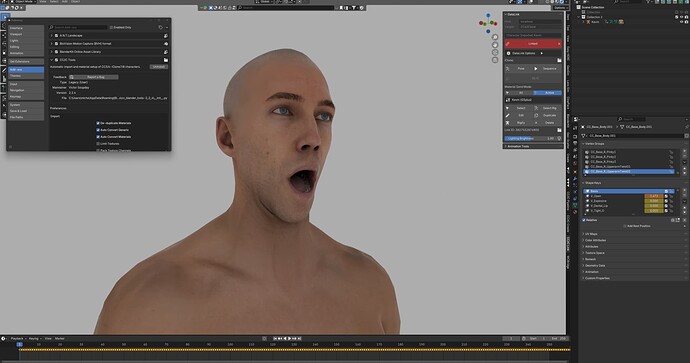Toggle the Auto Convert Materials checkbox

tap(98, 137)
